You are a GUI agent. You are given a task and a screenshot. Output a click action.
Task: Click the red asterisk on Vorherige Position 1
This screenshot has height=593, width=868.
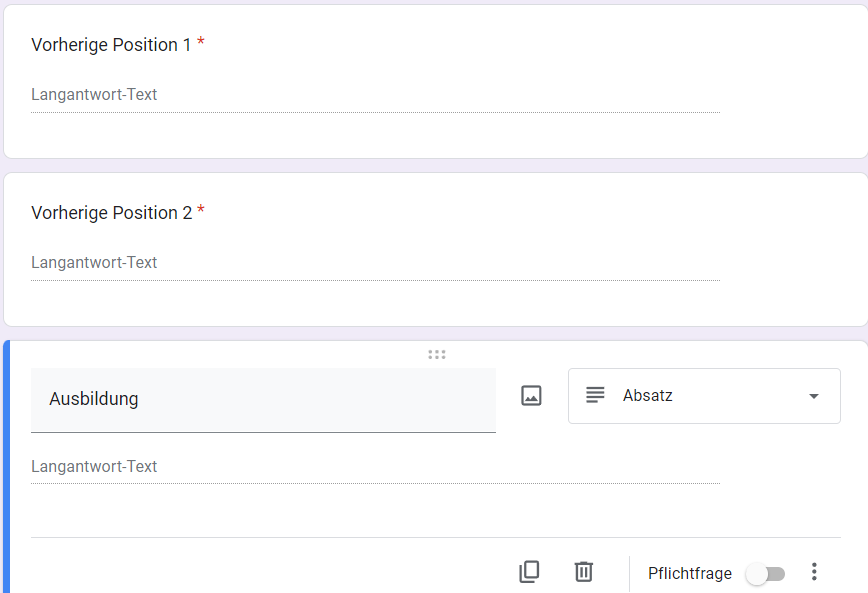pyautogui.click(x=201, y=43)
